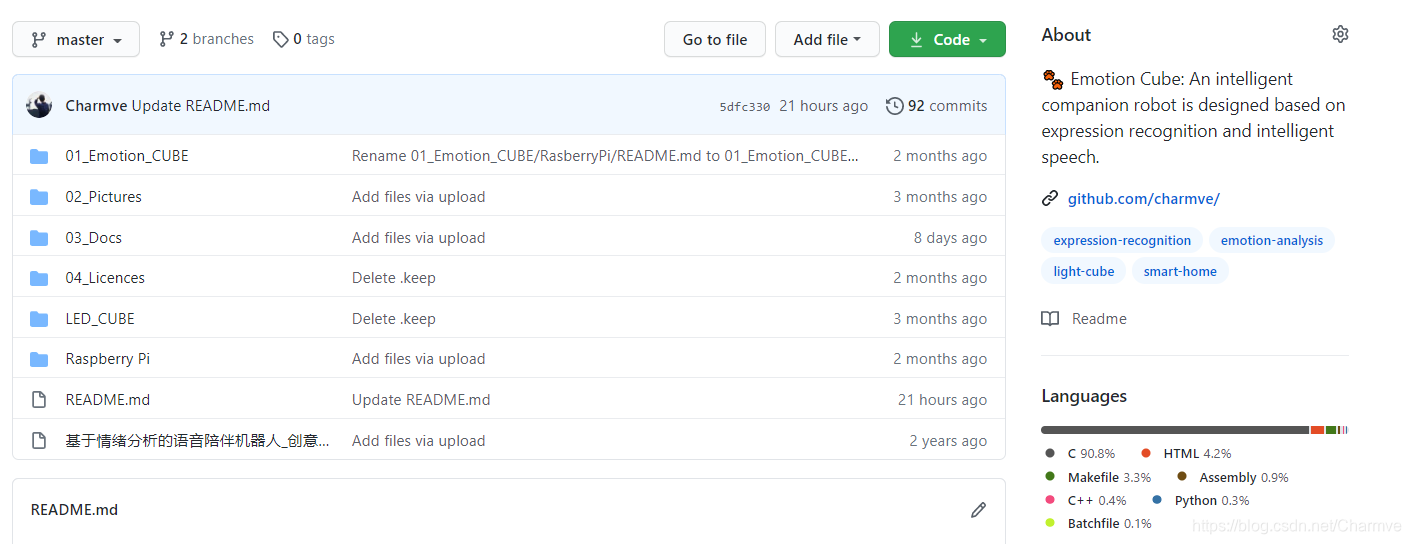Image resolution: width=1411 pixels, height=544 pixels.
Task: Open the latest commit message Update README.md in header
Action: pyautogui.click(x=201, y=106)
